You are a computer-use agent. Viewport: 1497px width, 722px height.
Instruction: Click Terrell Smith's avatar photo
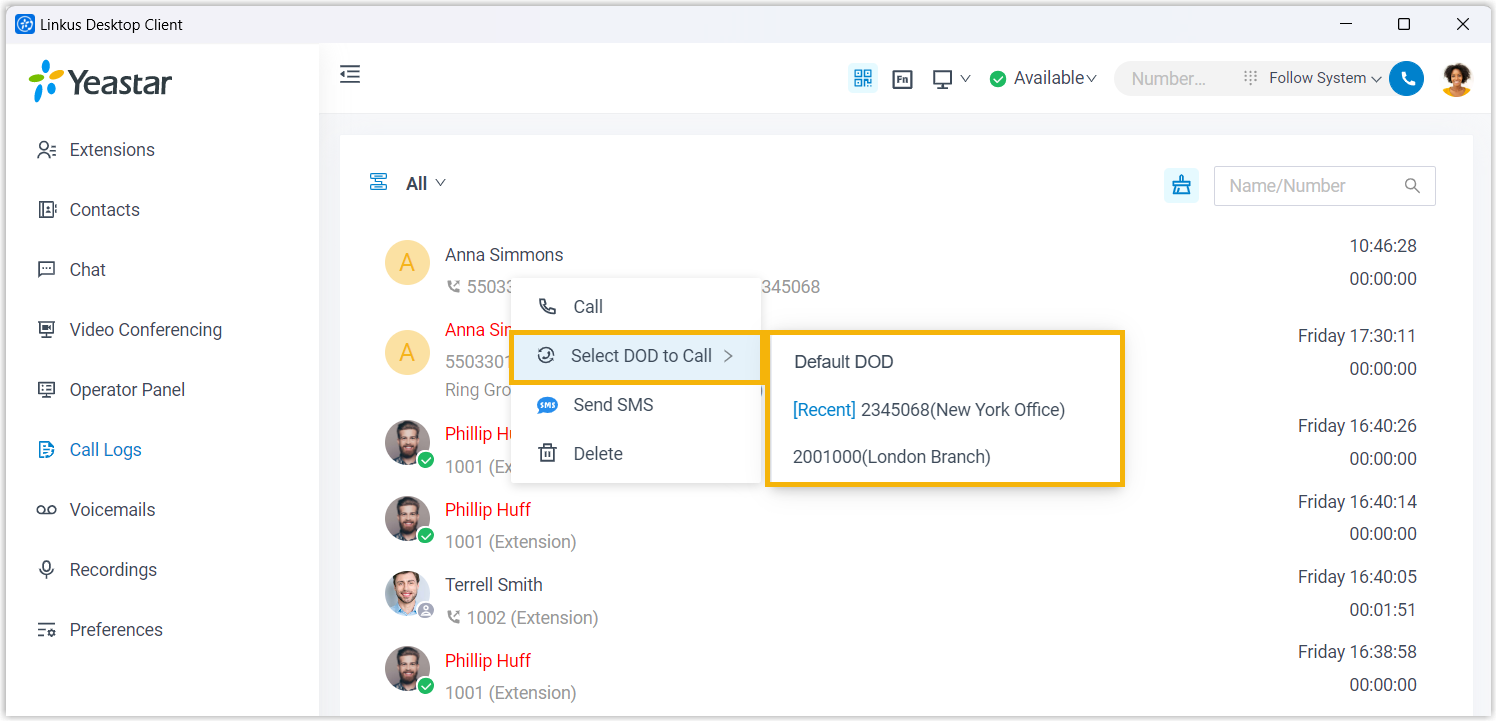pos(407,593)
